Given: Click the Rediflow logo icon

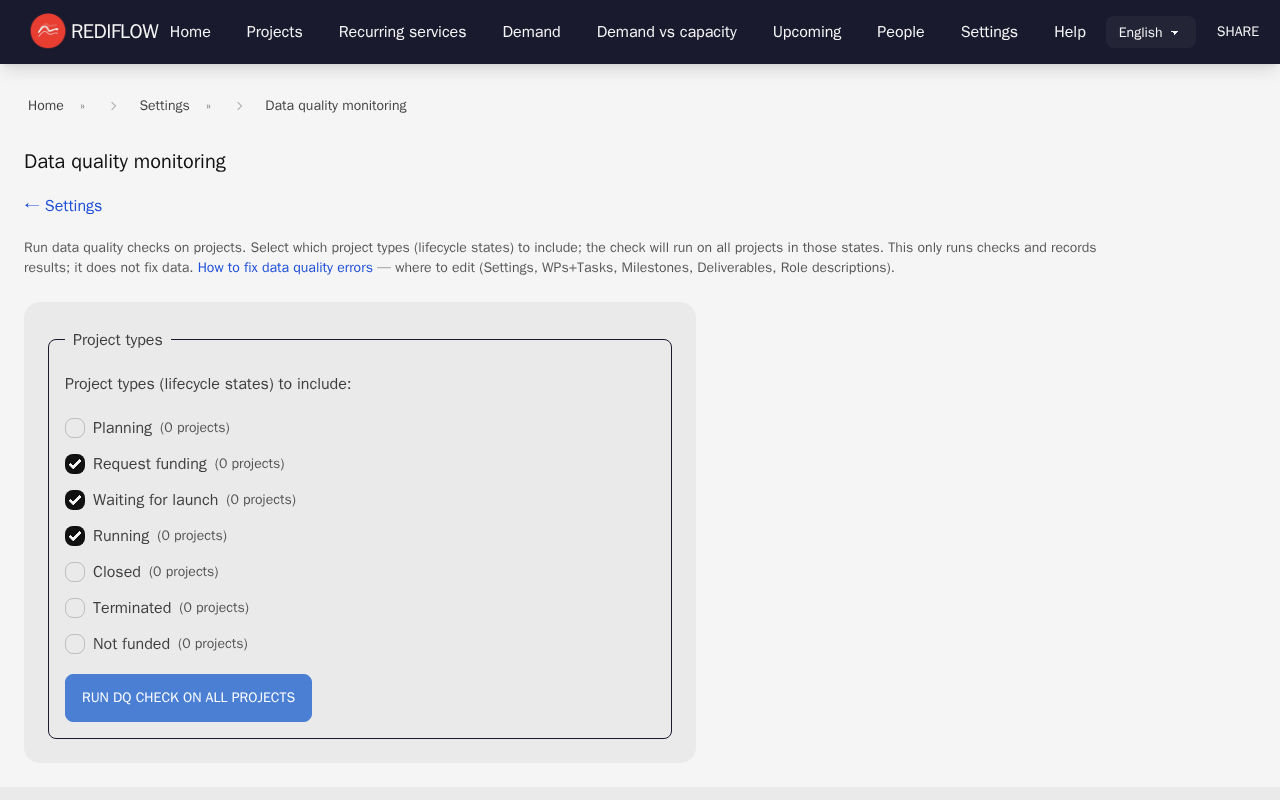Looking at the screenshot, I should pos(47,31).
